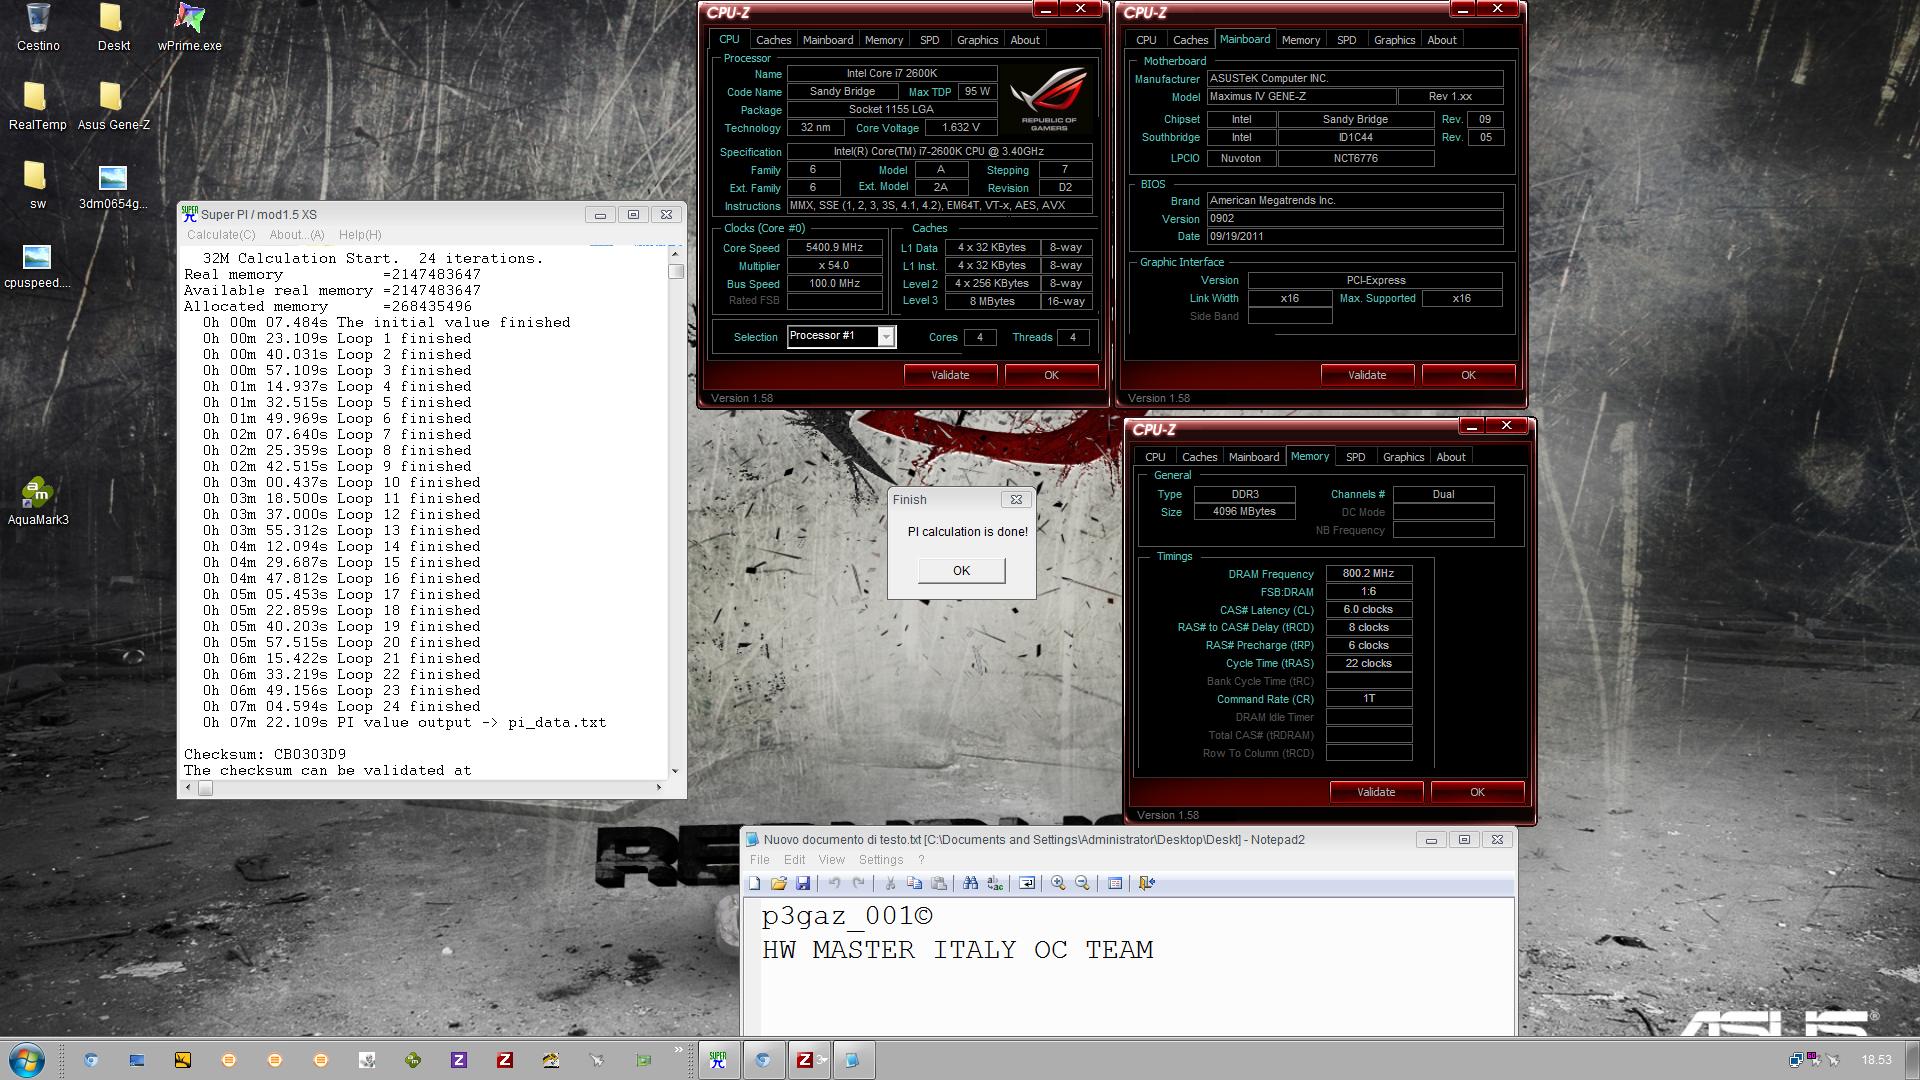
Task: Open Settings menu in Notepad2
Action: click(x=881, y=860)
